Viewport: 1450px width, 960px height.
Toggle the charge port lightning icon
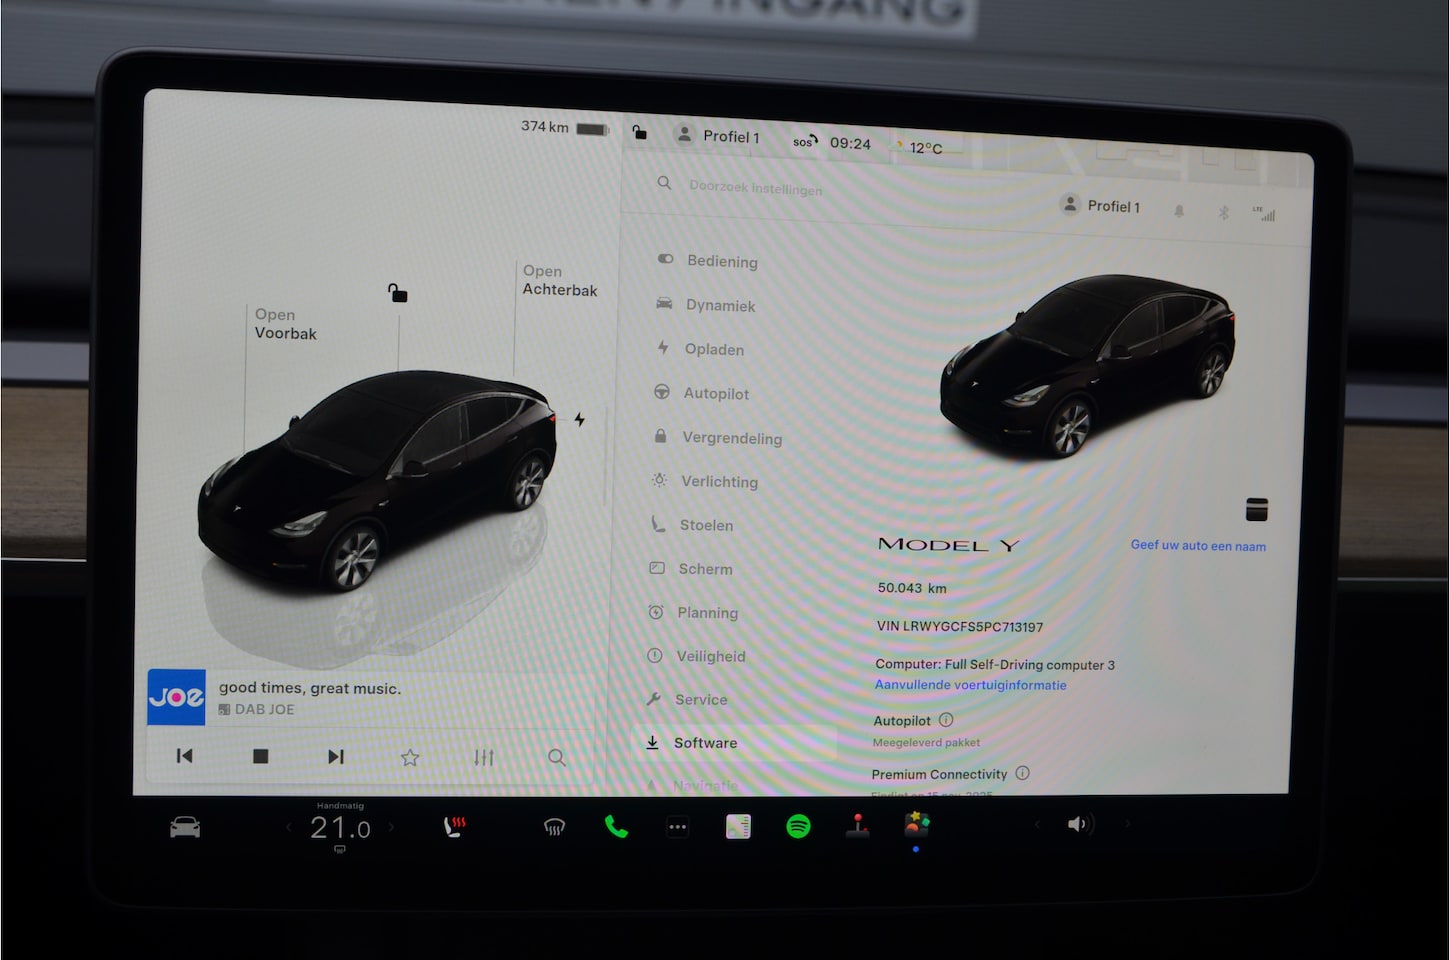[580, 420]
